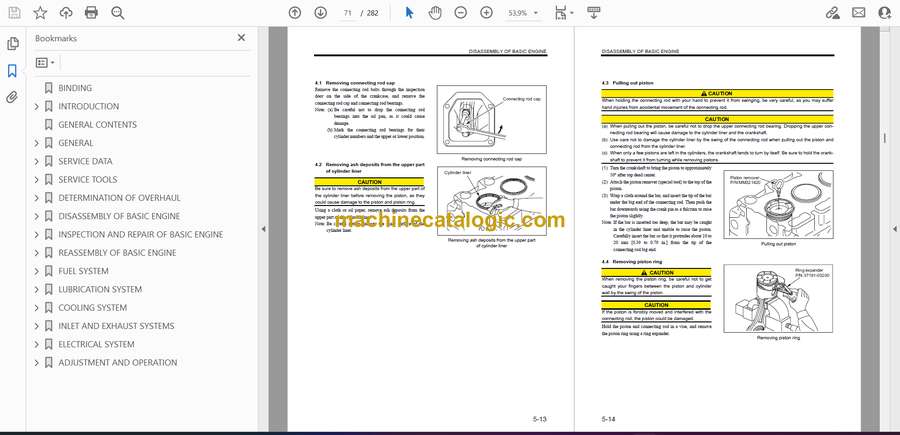This screenshot has height=435, width=900.
Task: Expand REASSEMBLY OF BASIC ENGINE bookmark
Action: click(37, 253)
